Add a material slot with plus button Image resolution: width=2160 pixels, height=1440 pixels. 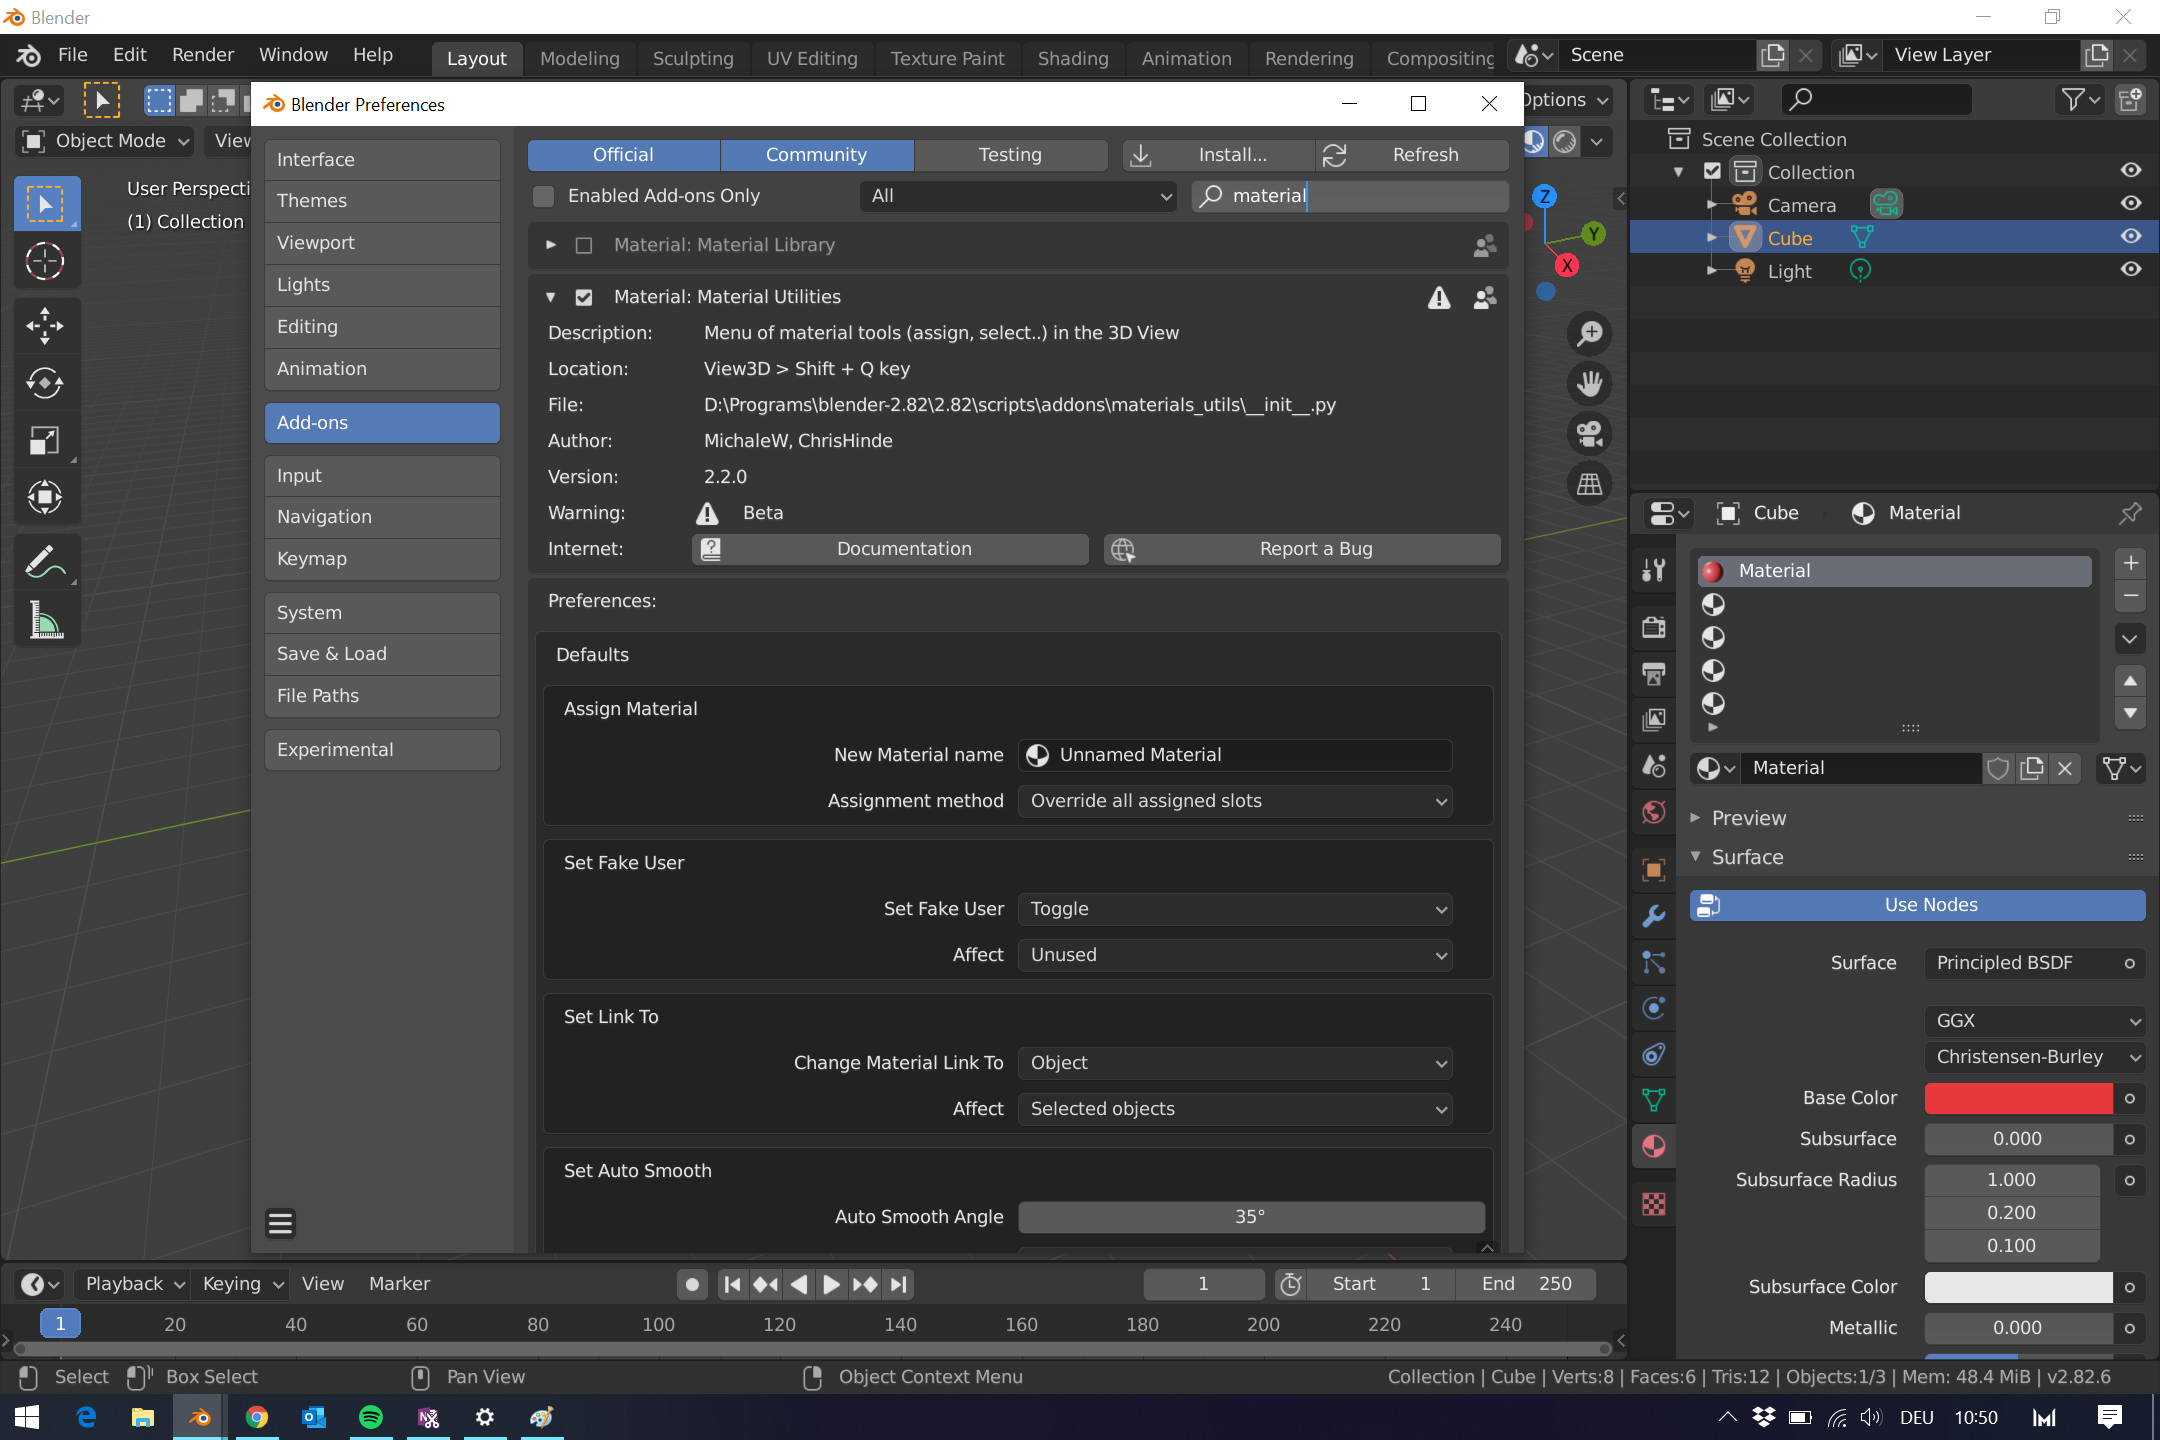(2131, 563)
